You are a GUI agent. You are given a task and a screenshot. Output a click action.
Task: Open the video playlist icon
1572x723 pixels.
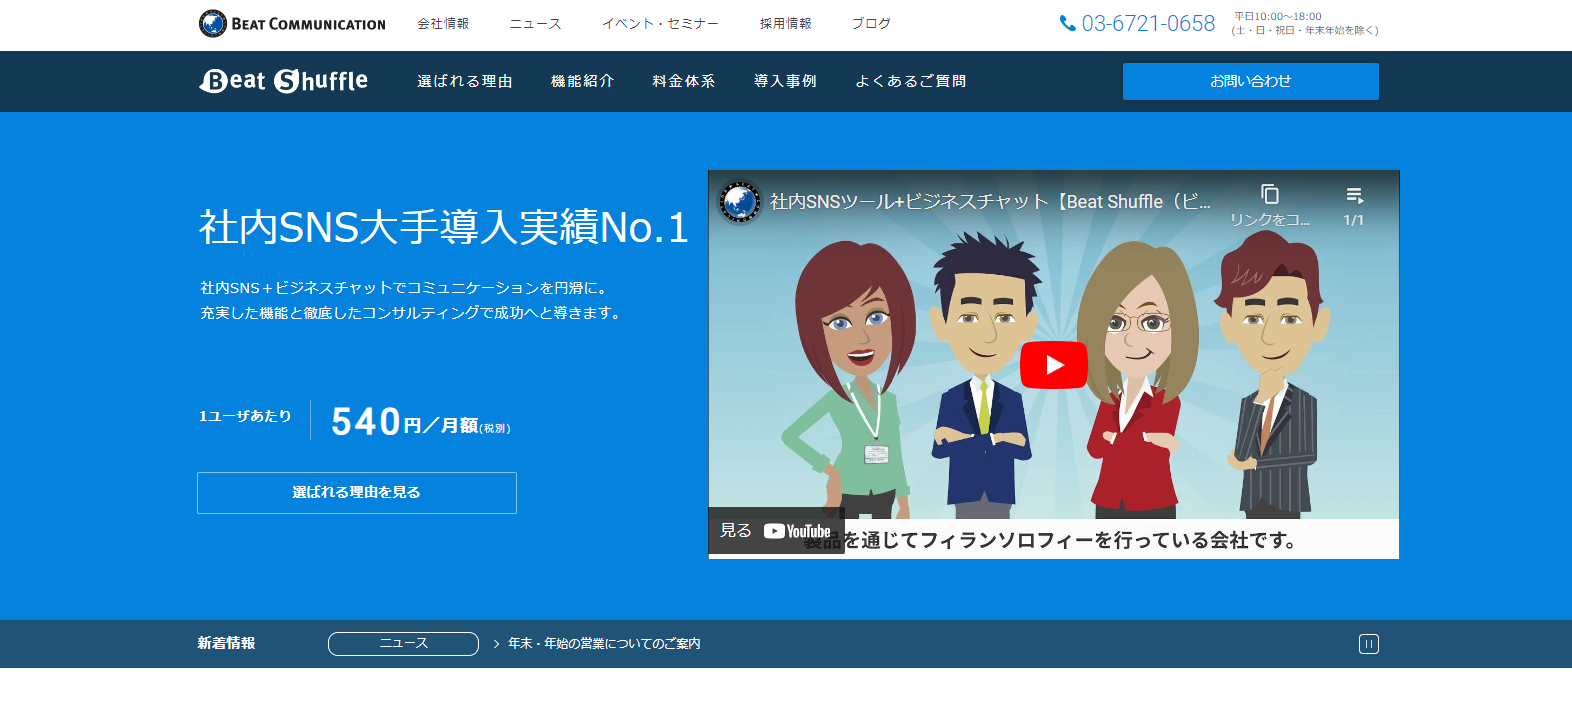click(x=1354, y=194)
